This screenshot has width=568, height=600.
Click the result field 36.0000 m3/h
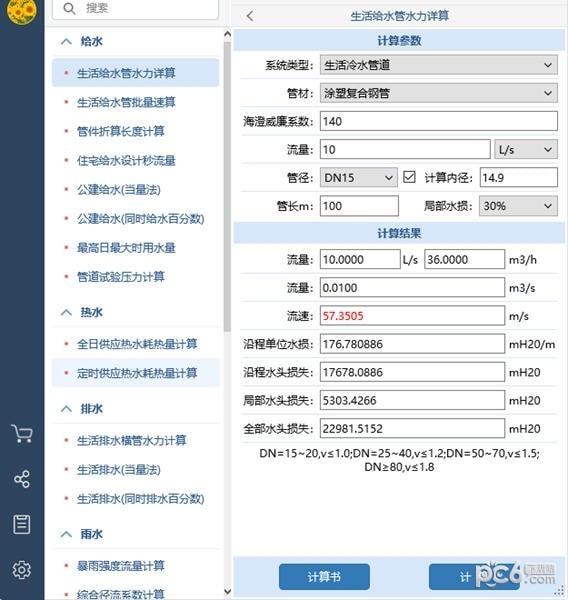[464, 259]
